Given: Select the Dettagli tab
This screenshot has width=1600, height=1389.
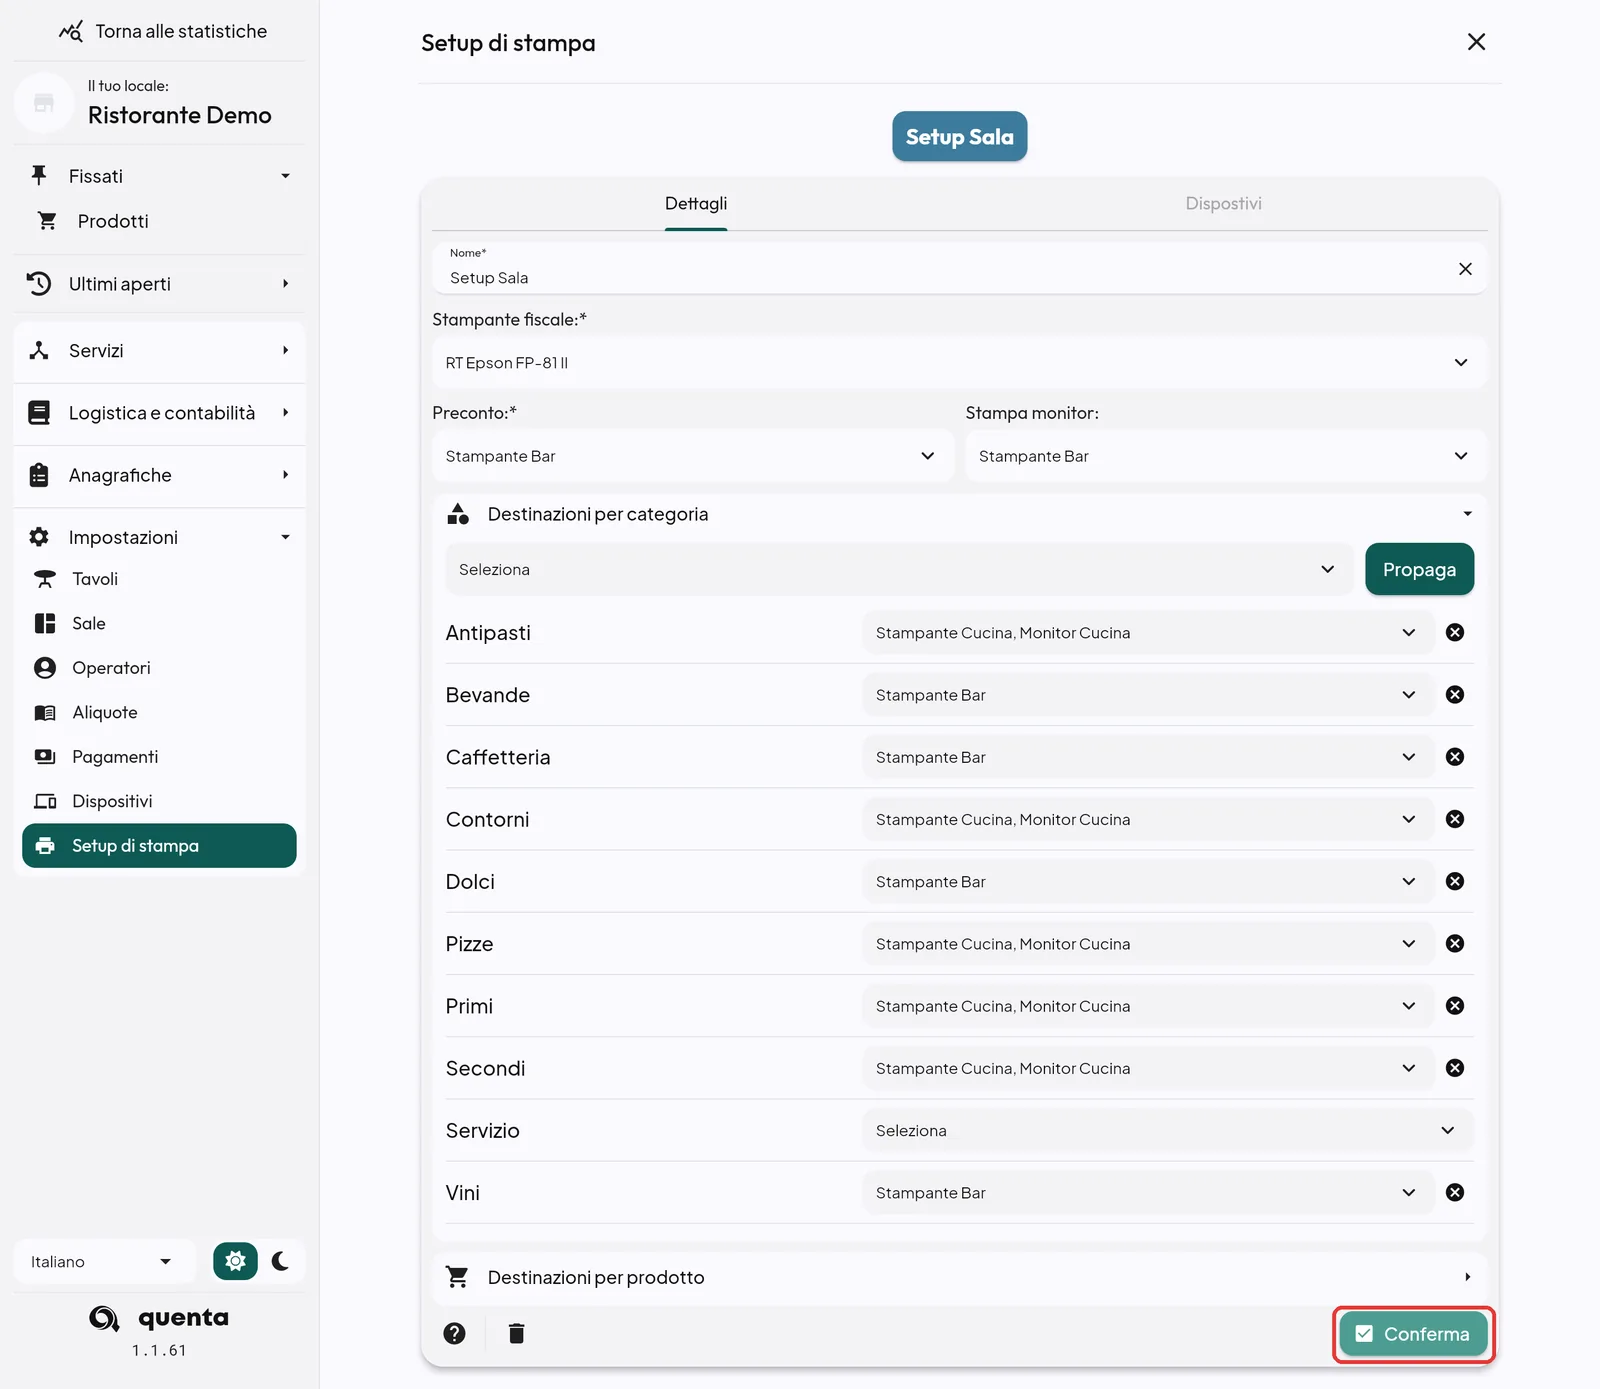Looking at the screenshot, I should (696, 204).
